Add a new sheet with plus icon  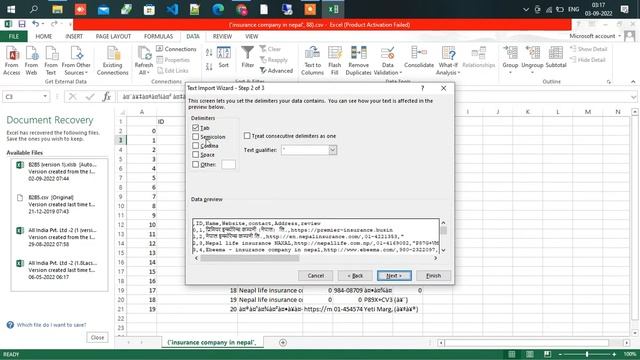tap(283, 342)
